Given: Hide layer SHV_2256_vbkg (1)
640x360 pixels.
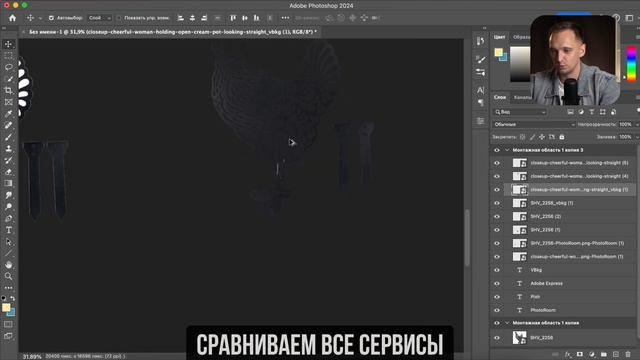Looking at the screenshot, I should point(497,203).
